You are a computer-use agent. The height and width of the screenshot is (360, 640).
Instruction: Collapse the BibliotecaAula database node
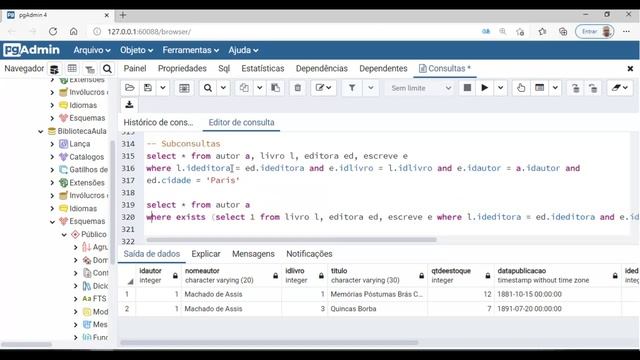pos(40,131)
